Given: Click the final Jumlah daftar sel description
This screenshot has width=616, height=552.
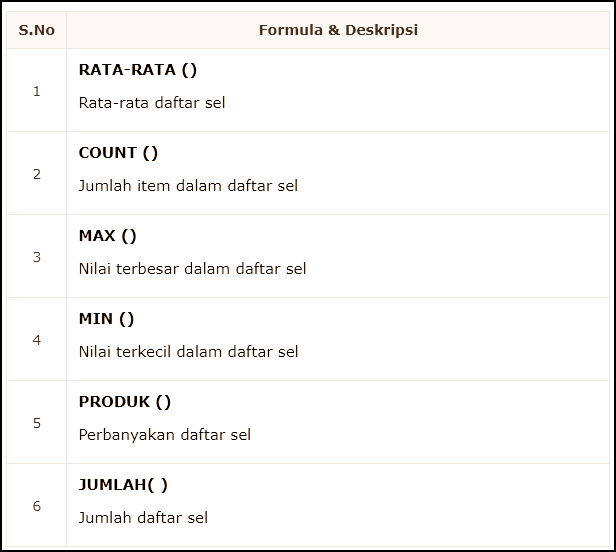Looking at the screenshot, I should [x=143, y=518].
